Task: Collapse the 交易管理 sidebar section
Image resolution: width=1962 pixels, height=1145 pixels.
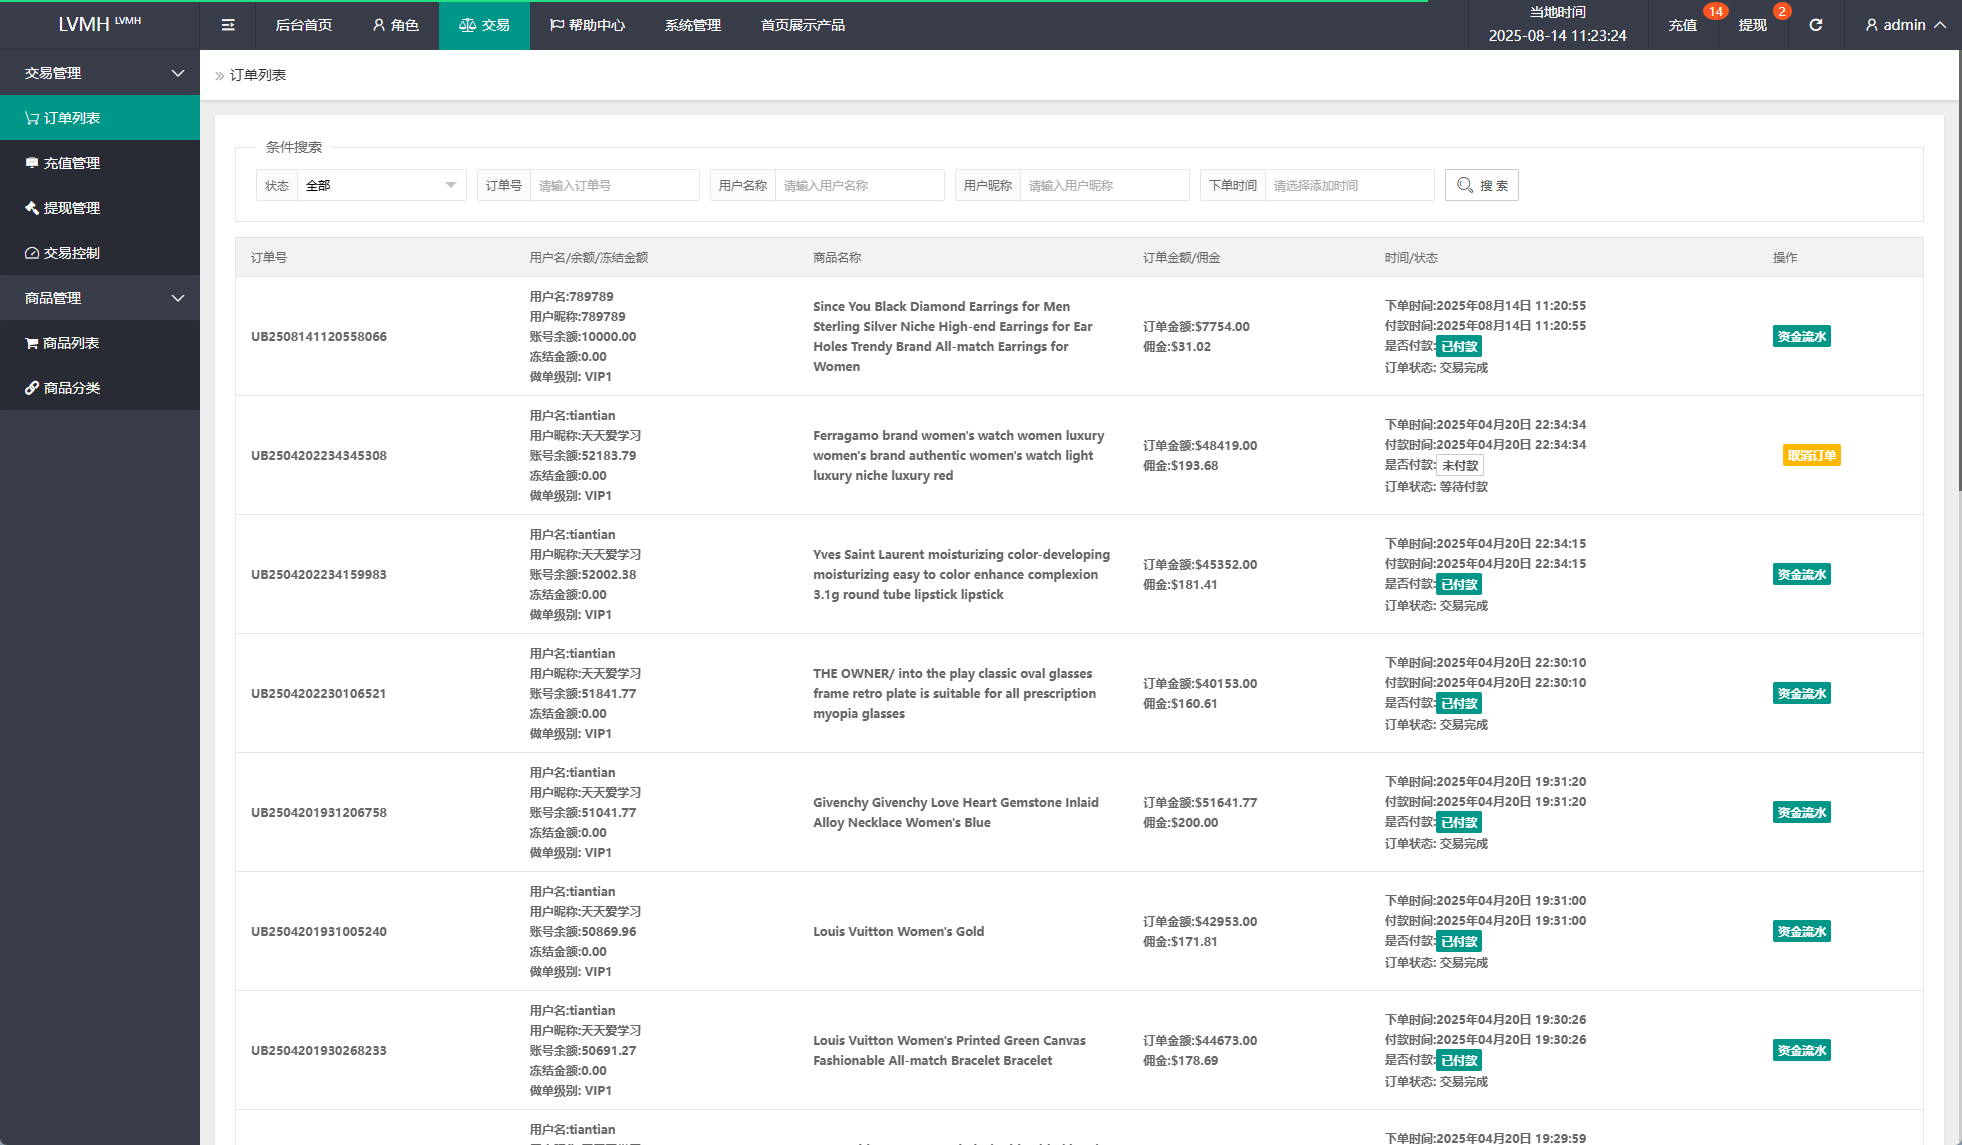Action: click(x=100, y=73)
